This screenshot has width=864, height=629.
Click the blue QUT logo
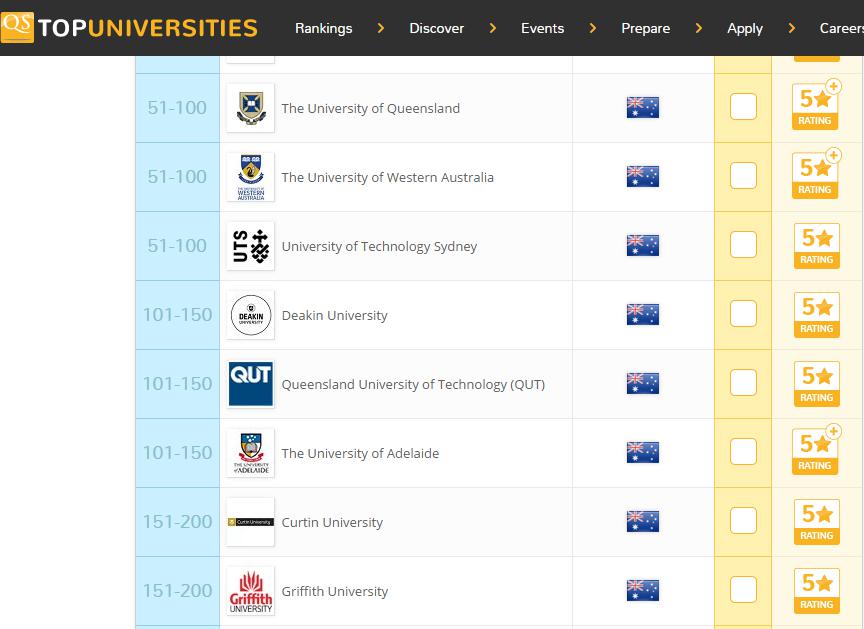(250, 384)
